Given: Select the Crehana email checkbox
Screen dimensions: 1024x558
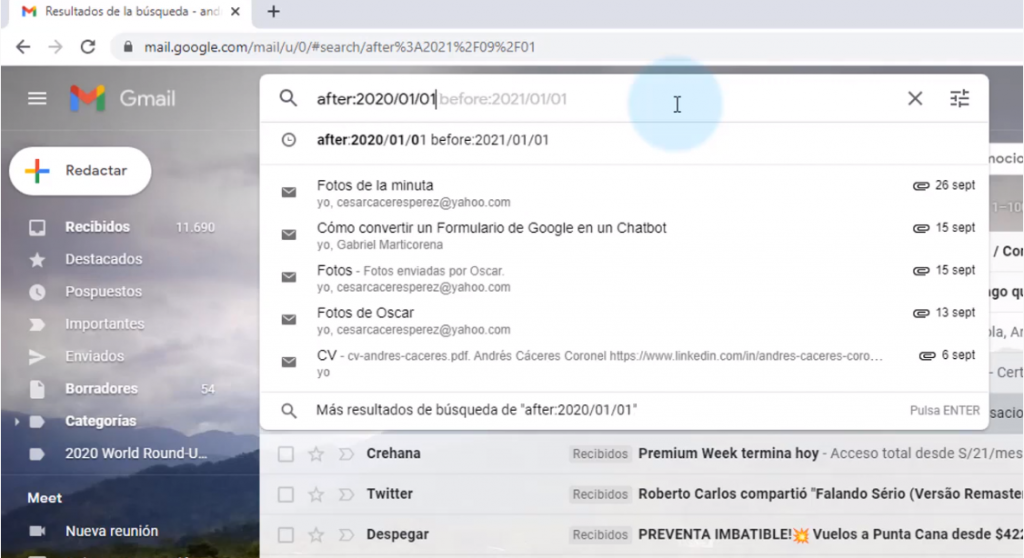Looking at the screenshot, I should pos(286,454).
